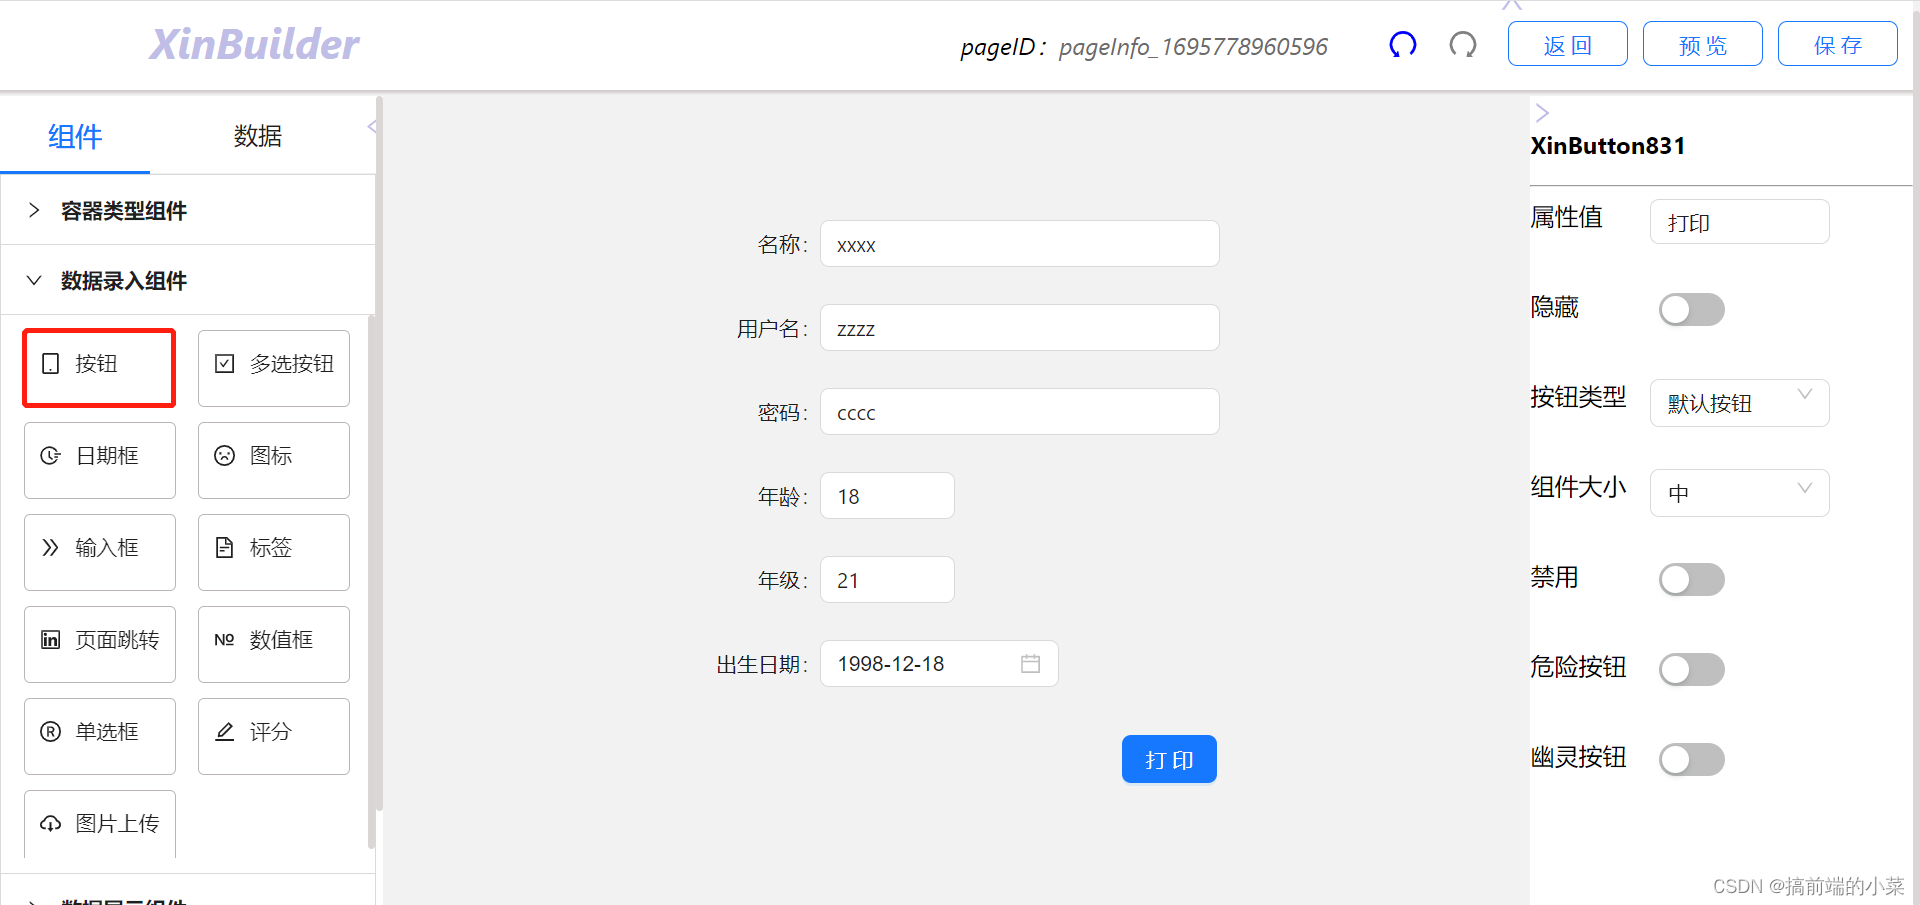Switch to the 数据 tab
The height and width of the screenshot is (905, 1920).
point(258,136)
